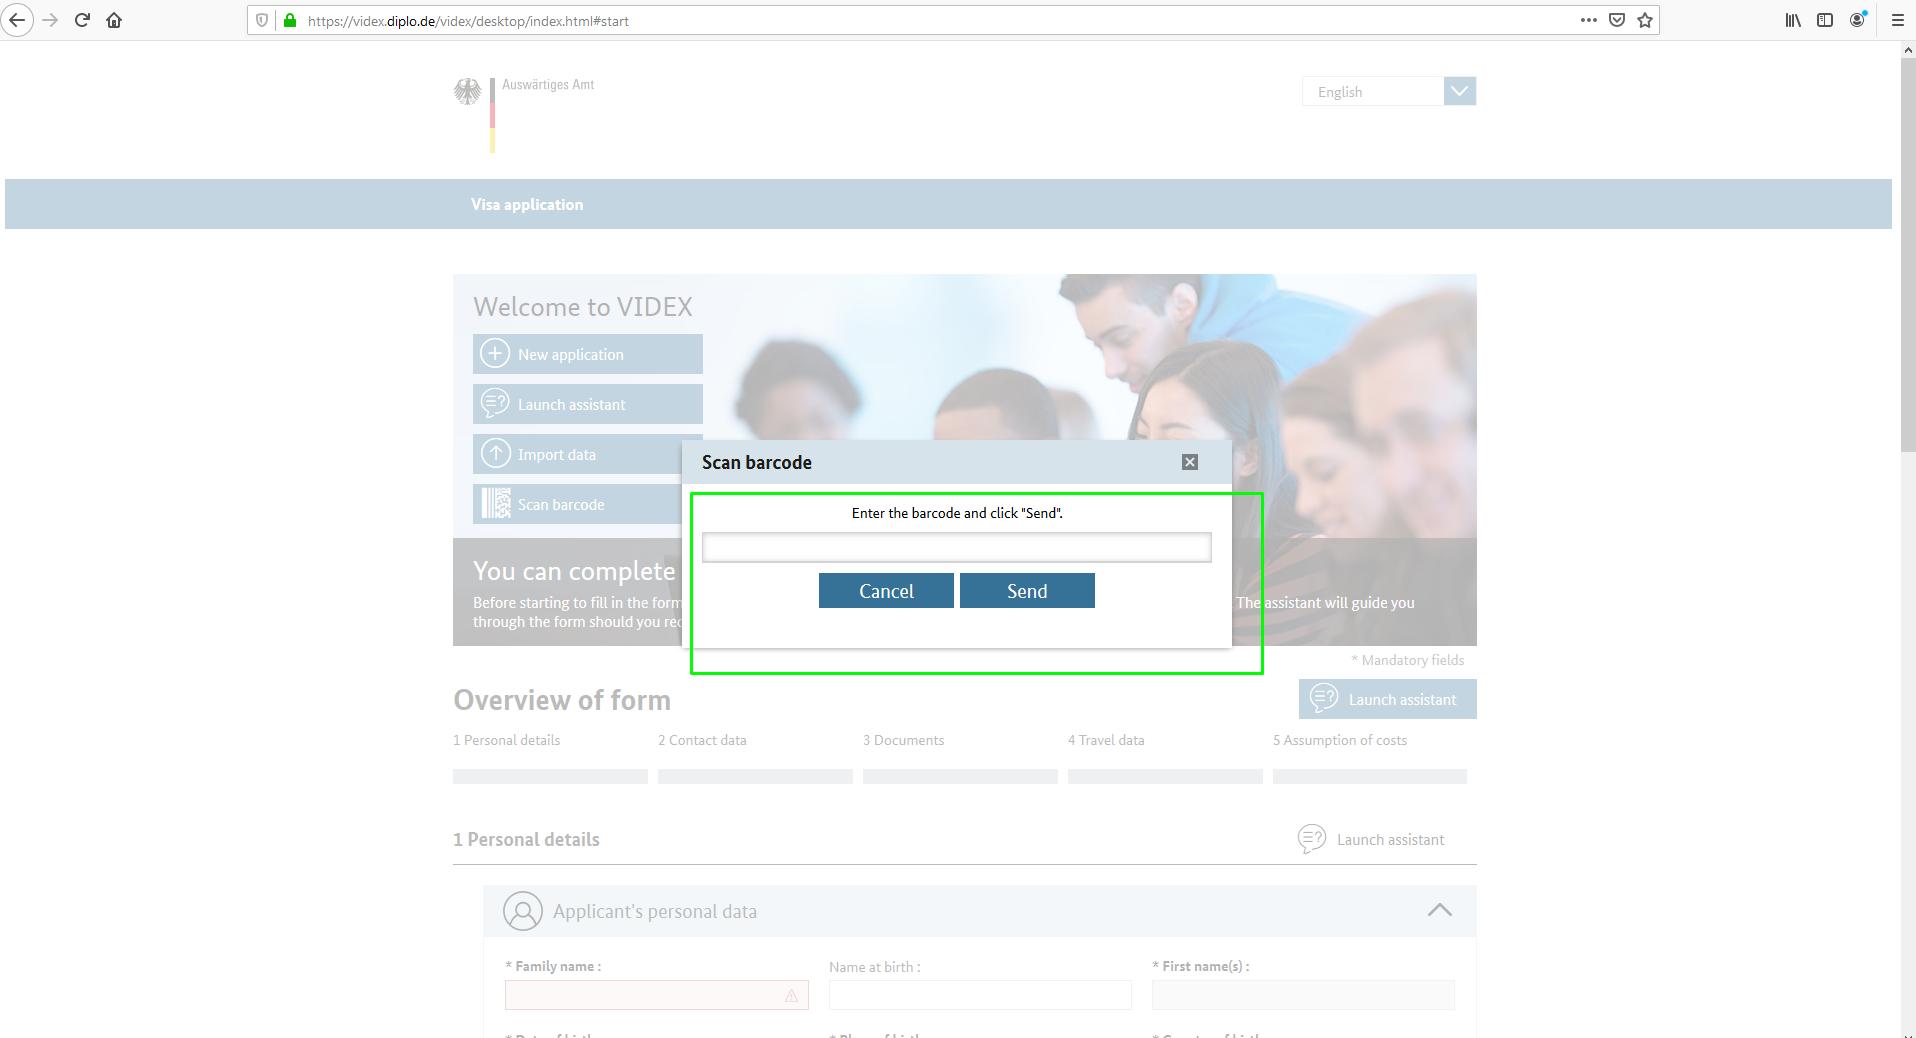The image size is (1916, 1038).
Task: Go to the browser Home icon
Action: pyautogui.click(x=114, y=20)
